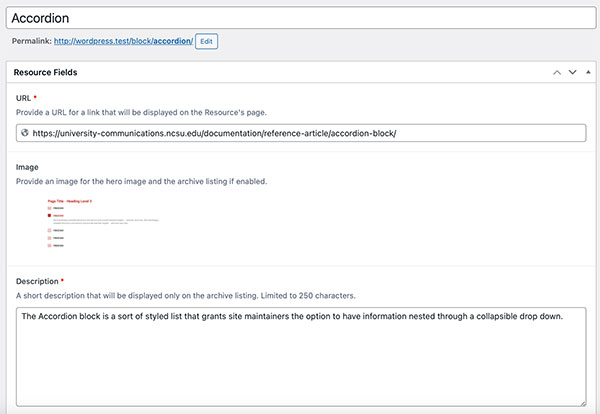Screen dimensions: 600x414
Task: Click the 'Provide a URL for a link' instruction text
Action: click(x=141, y=112)
